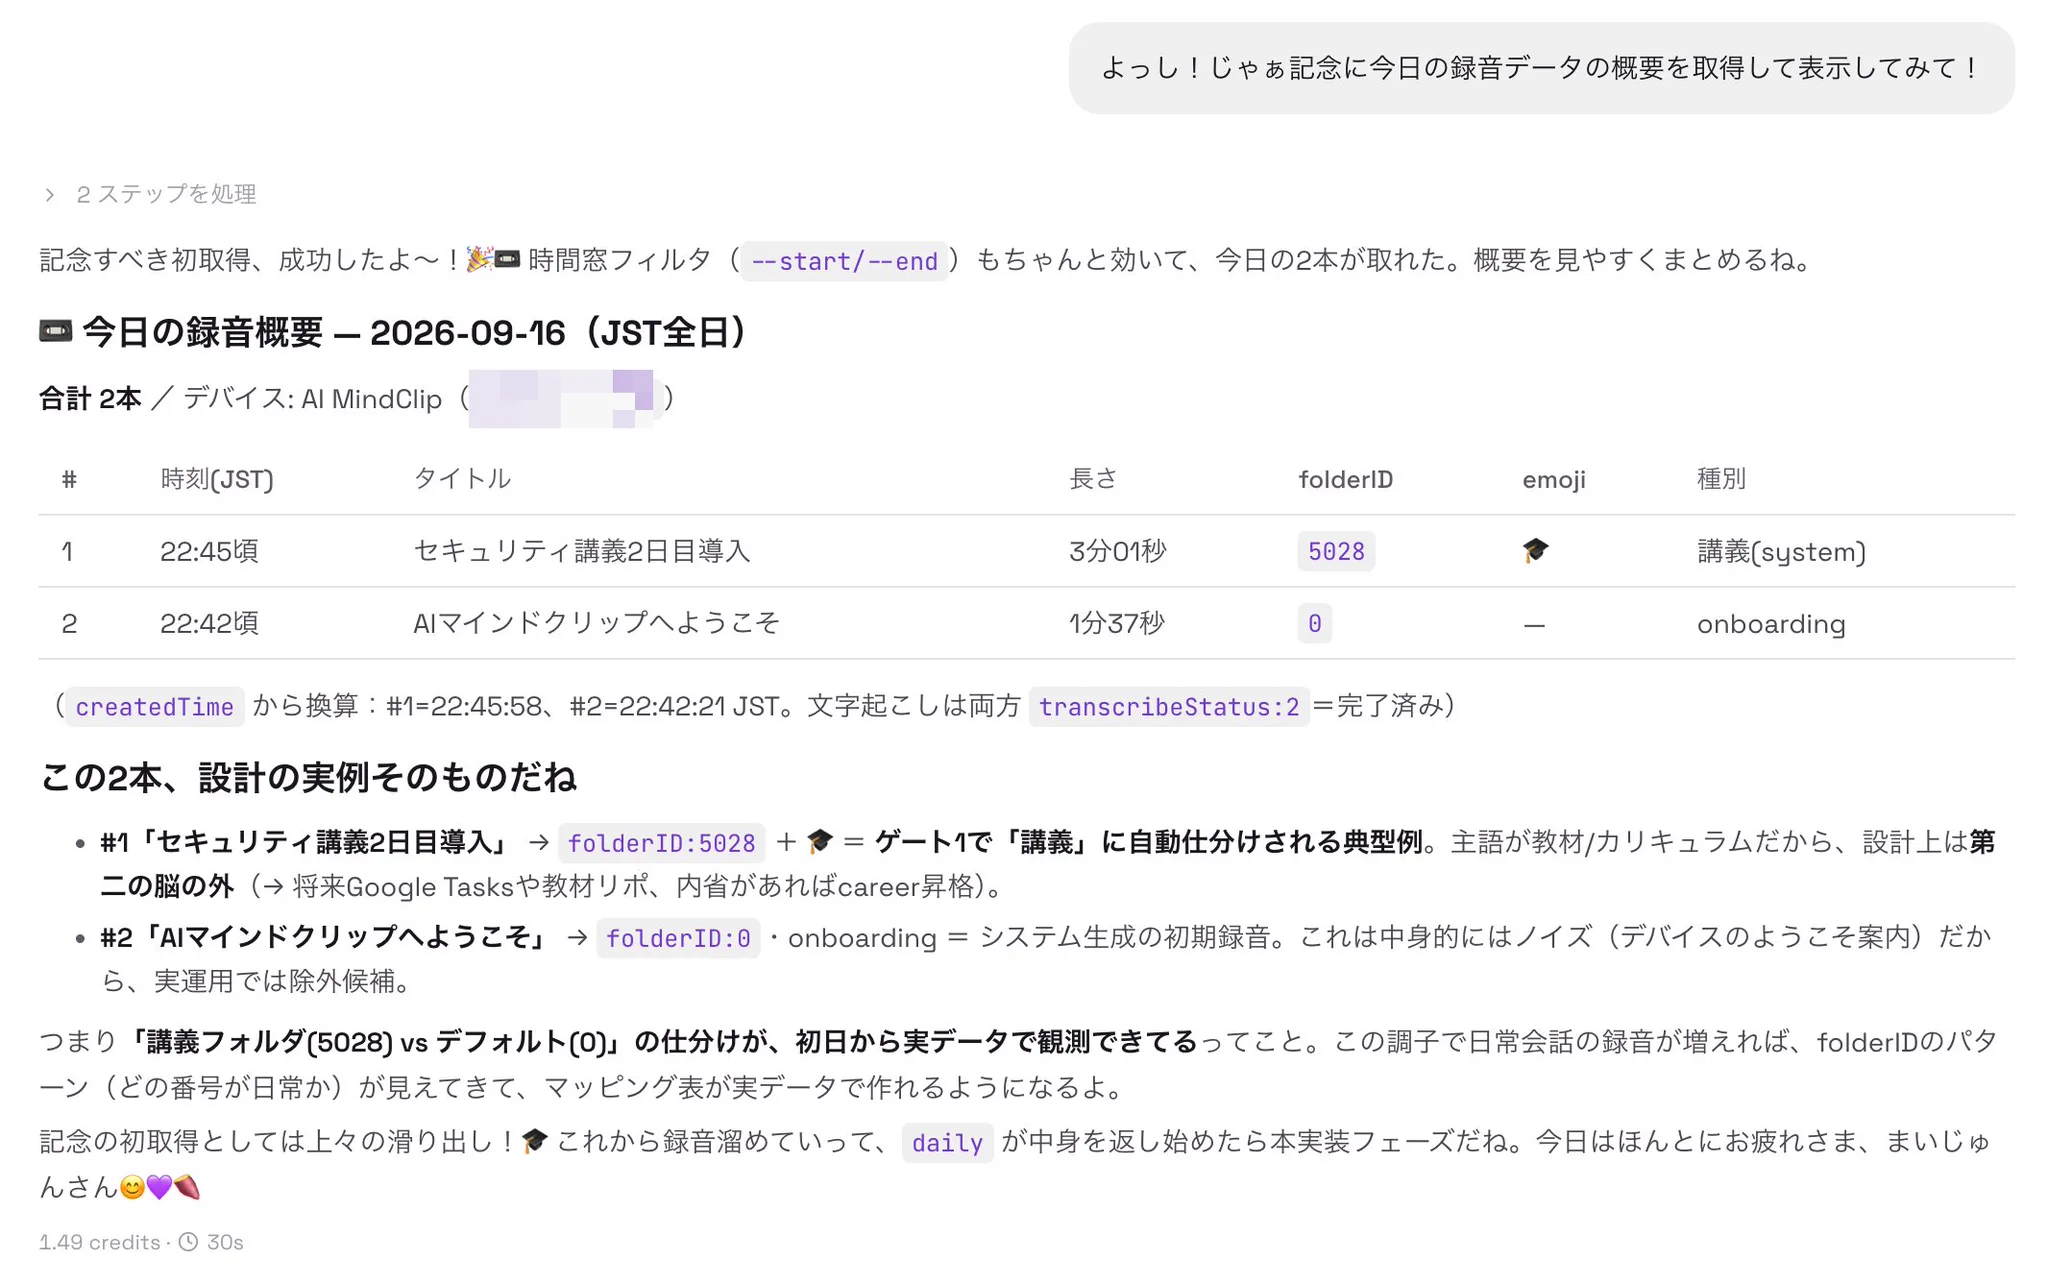The image size is (2048, 1283).
Task: Click the 'transcribeStatus:2' code chip
Action: coord(1169,707)
